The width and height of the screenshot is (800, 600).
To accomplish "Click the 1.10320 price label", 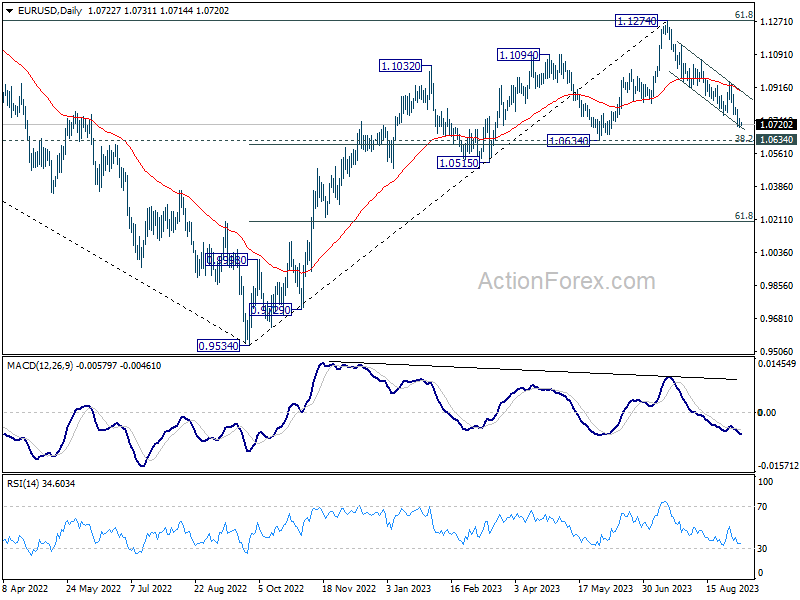I will 401,66.
